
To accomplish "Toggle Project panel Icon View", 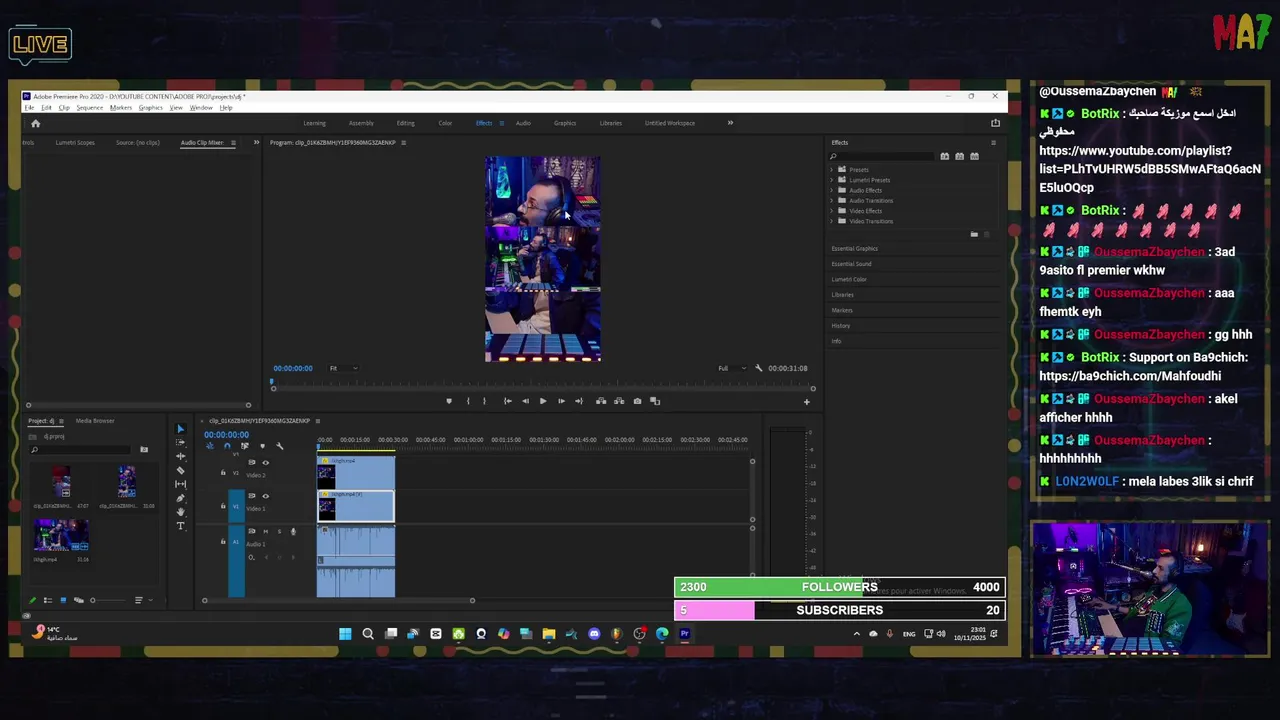I will tap(63, 600).
